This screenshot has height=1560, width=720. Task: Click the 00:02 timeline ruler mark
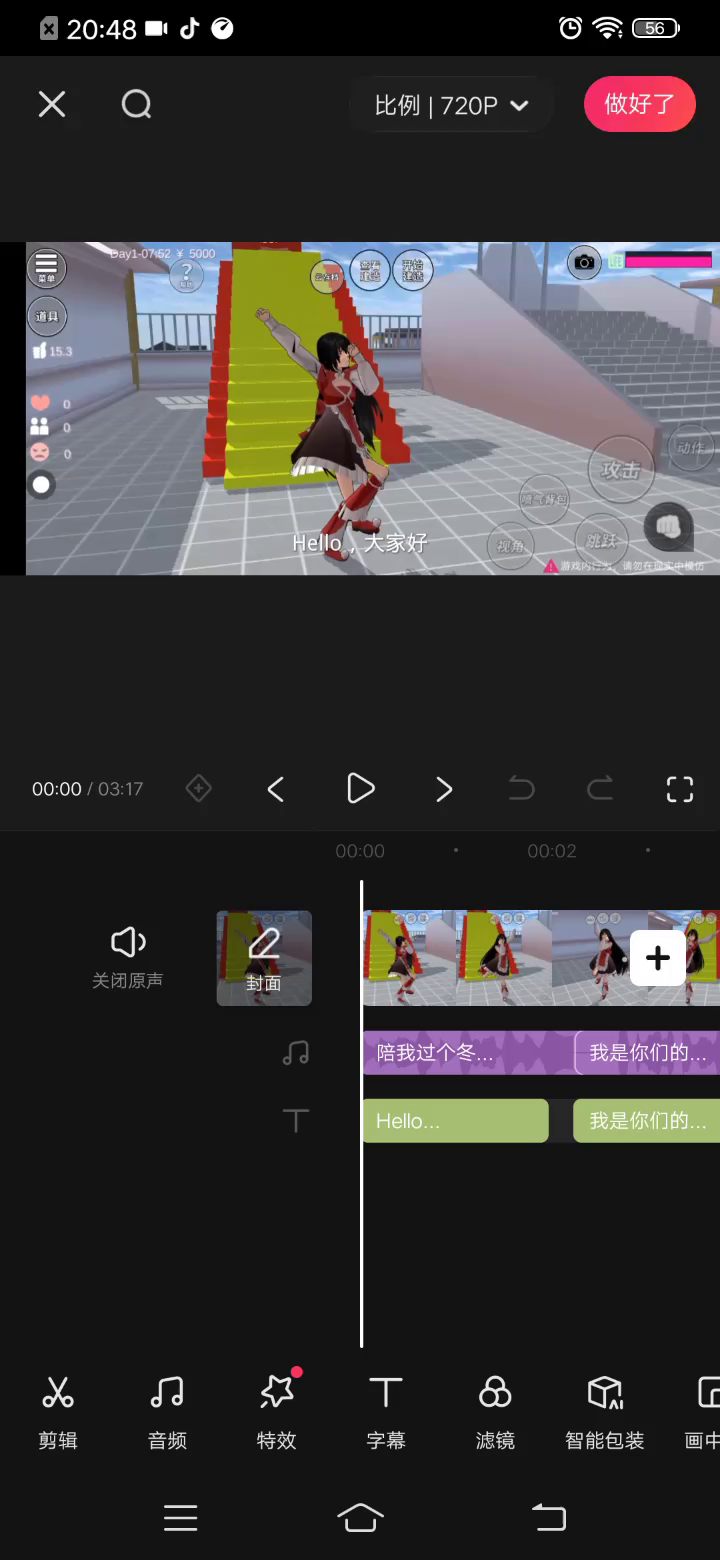coord(552,851)
